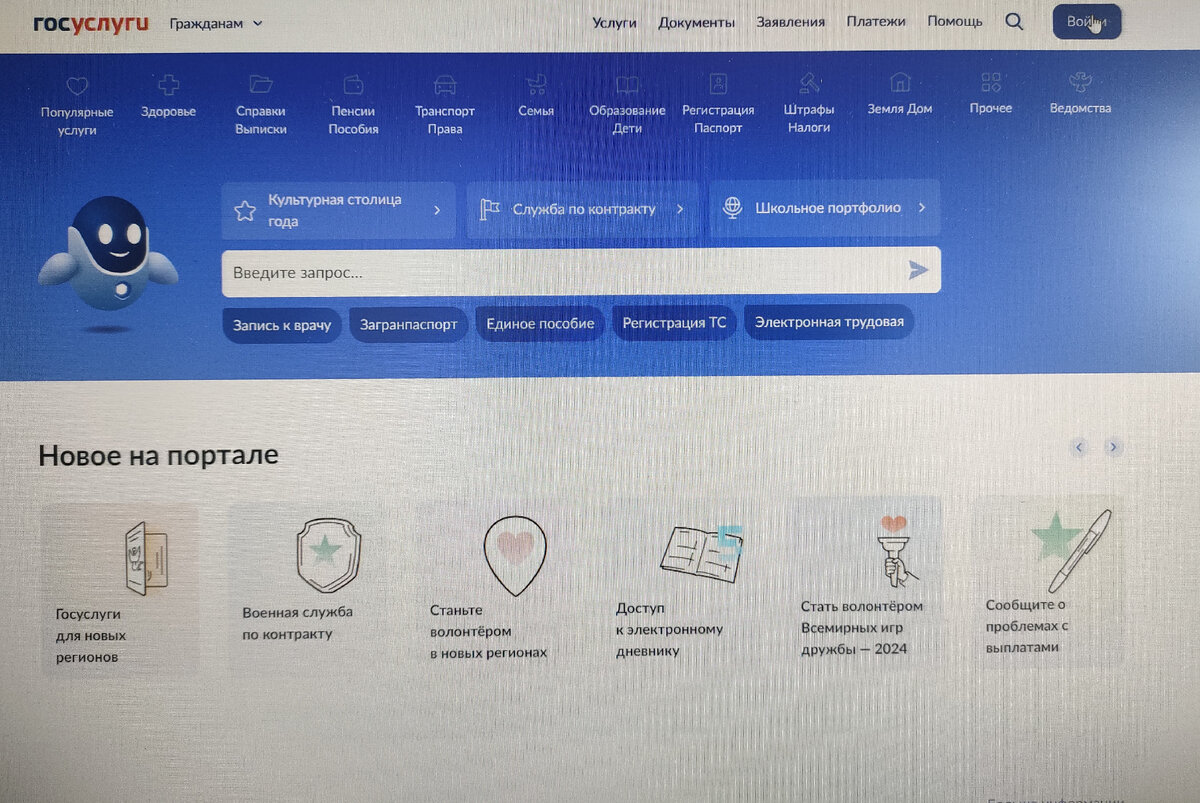Select the Регистрация ТС chip
Screen dimensions: 1200x803
(x=674, y=323)
